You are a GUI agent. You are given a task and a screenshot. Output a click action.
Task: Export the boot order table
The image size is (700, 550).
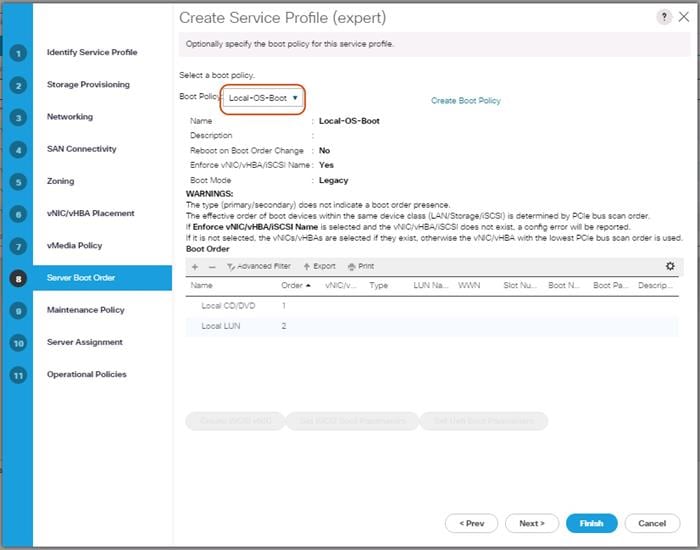coord(320,266)
